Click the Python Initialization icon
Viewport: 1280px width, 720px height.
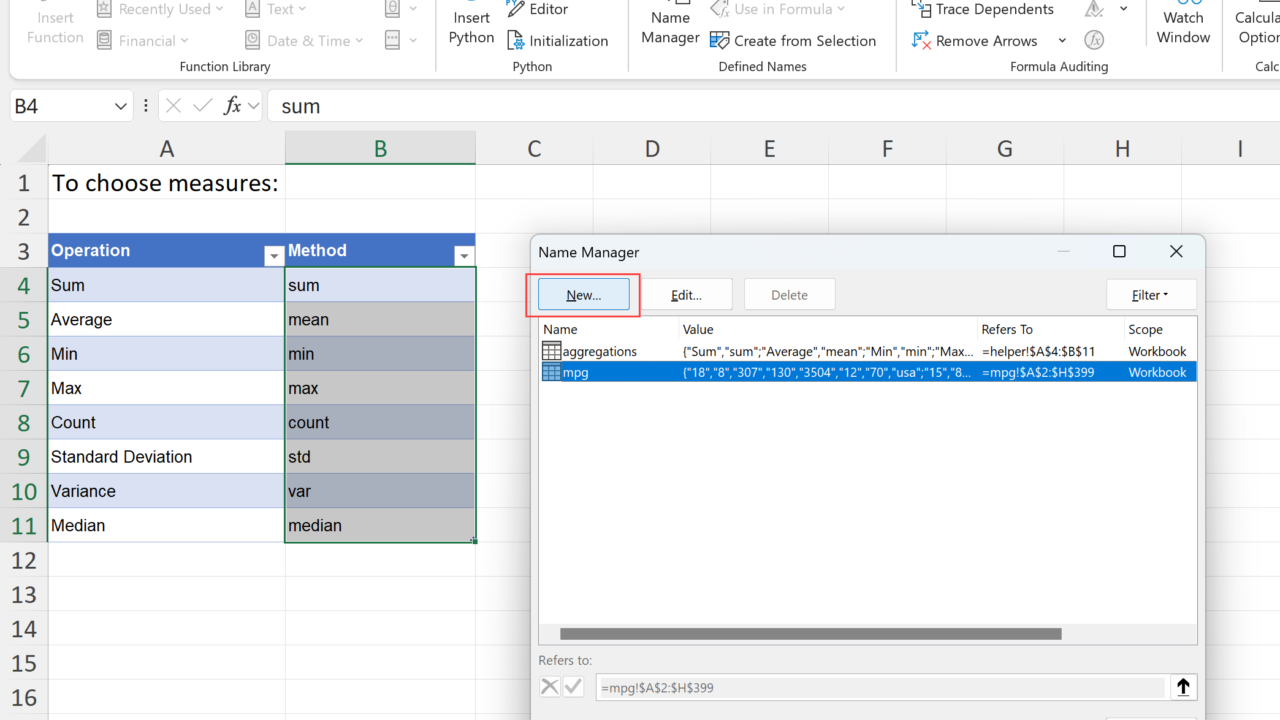[x=516, y=41]
